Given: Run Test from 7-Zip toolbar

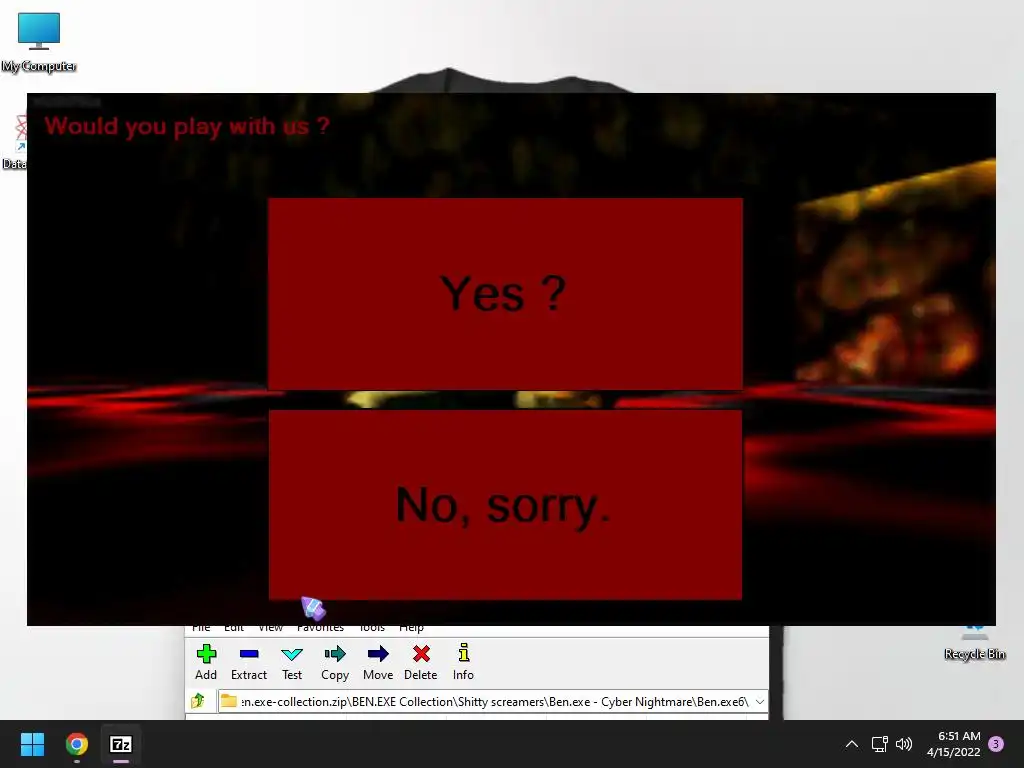Looking at the screenshot, I should (292, 662).
